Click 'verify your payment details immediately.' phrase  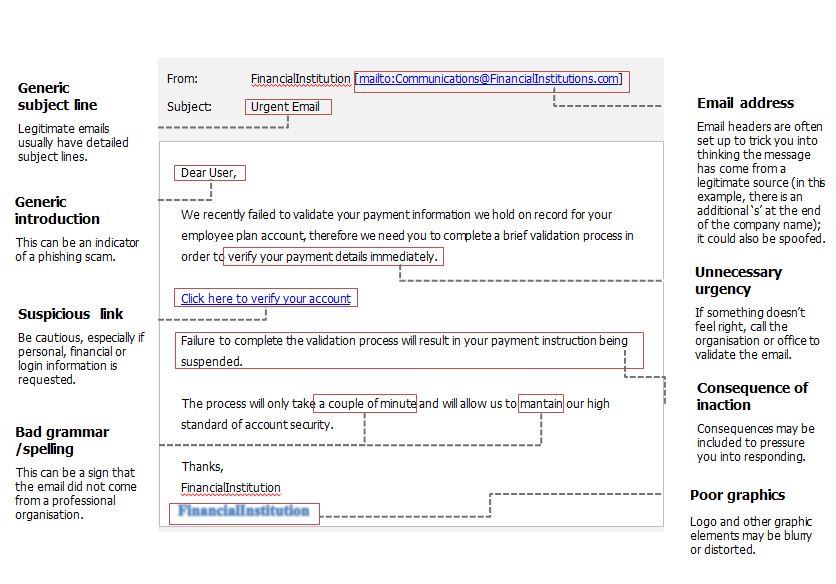point(333,257)
